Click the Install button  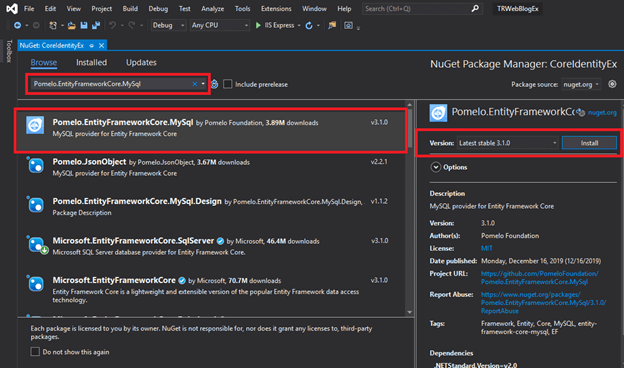tap(589, 143)
